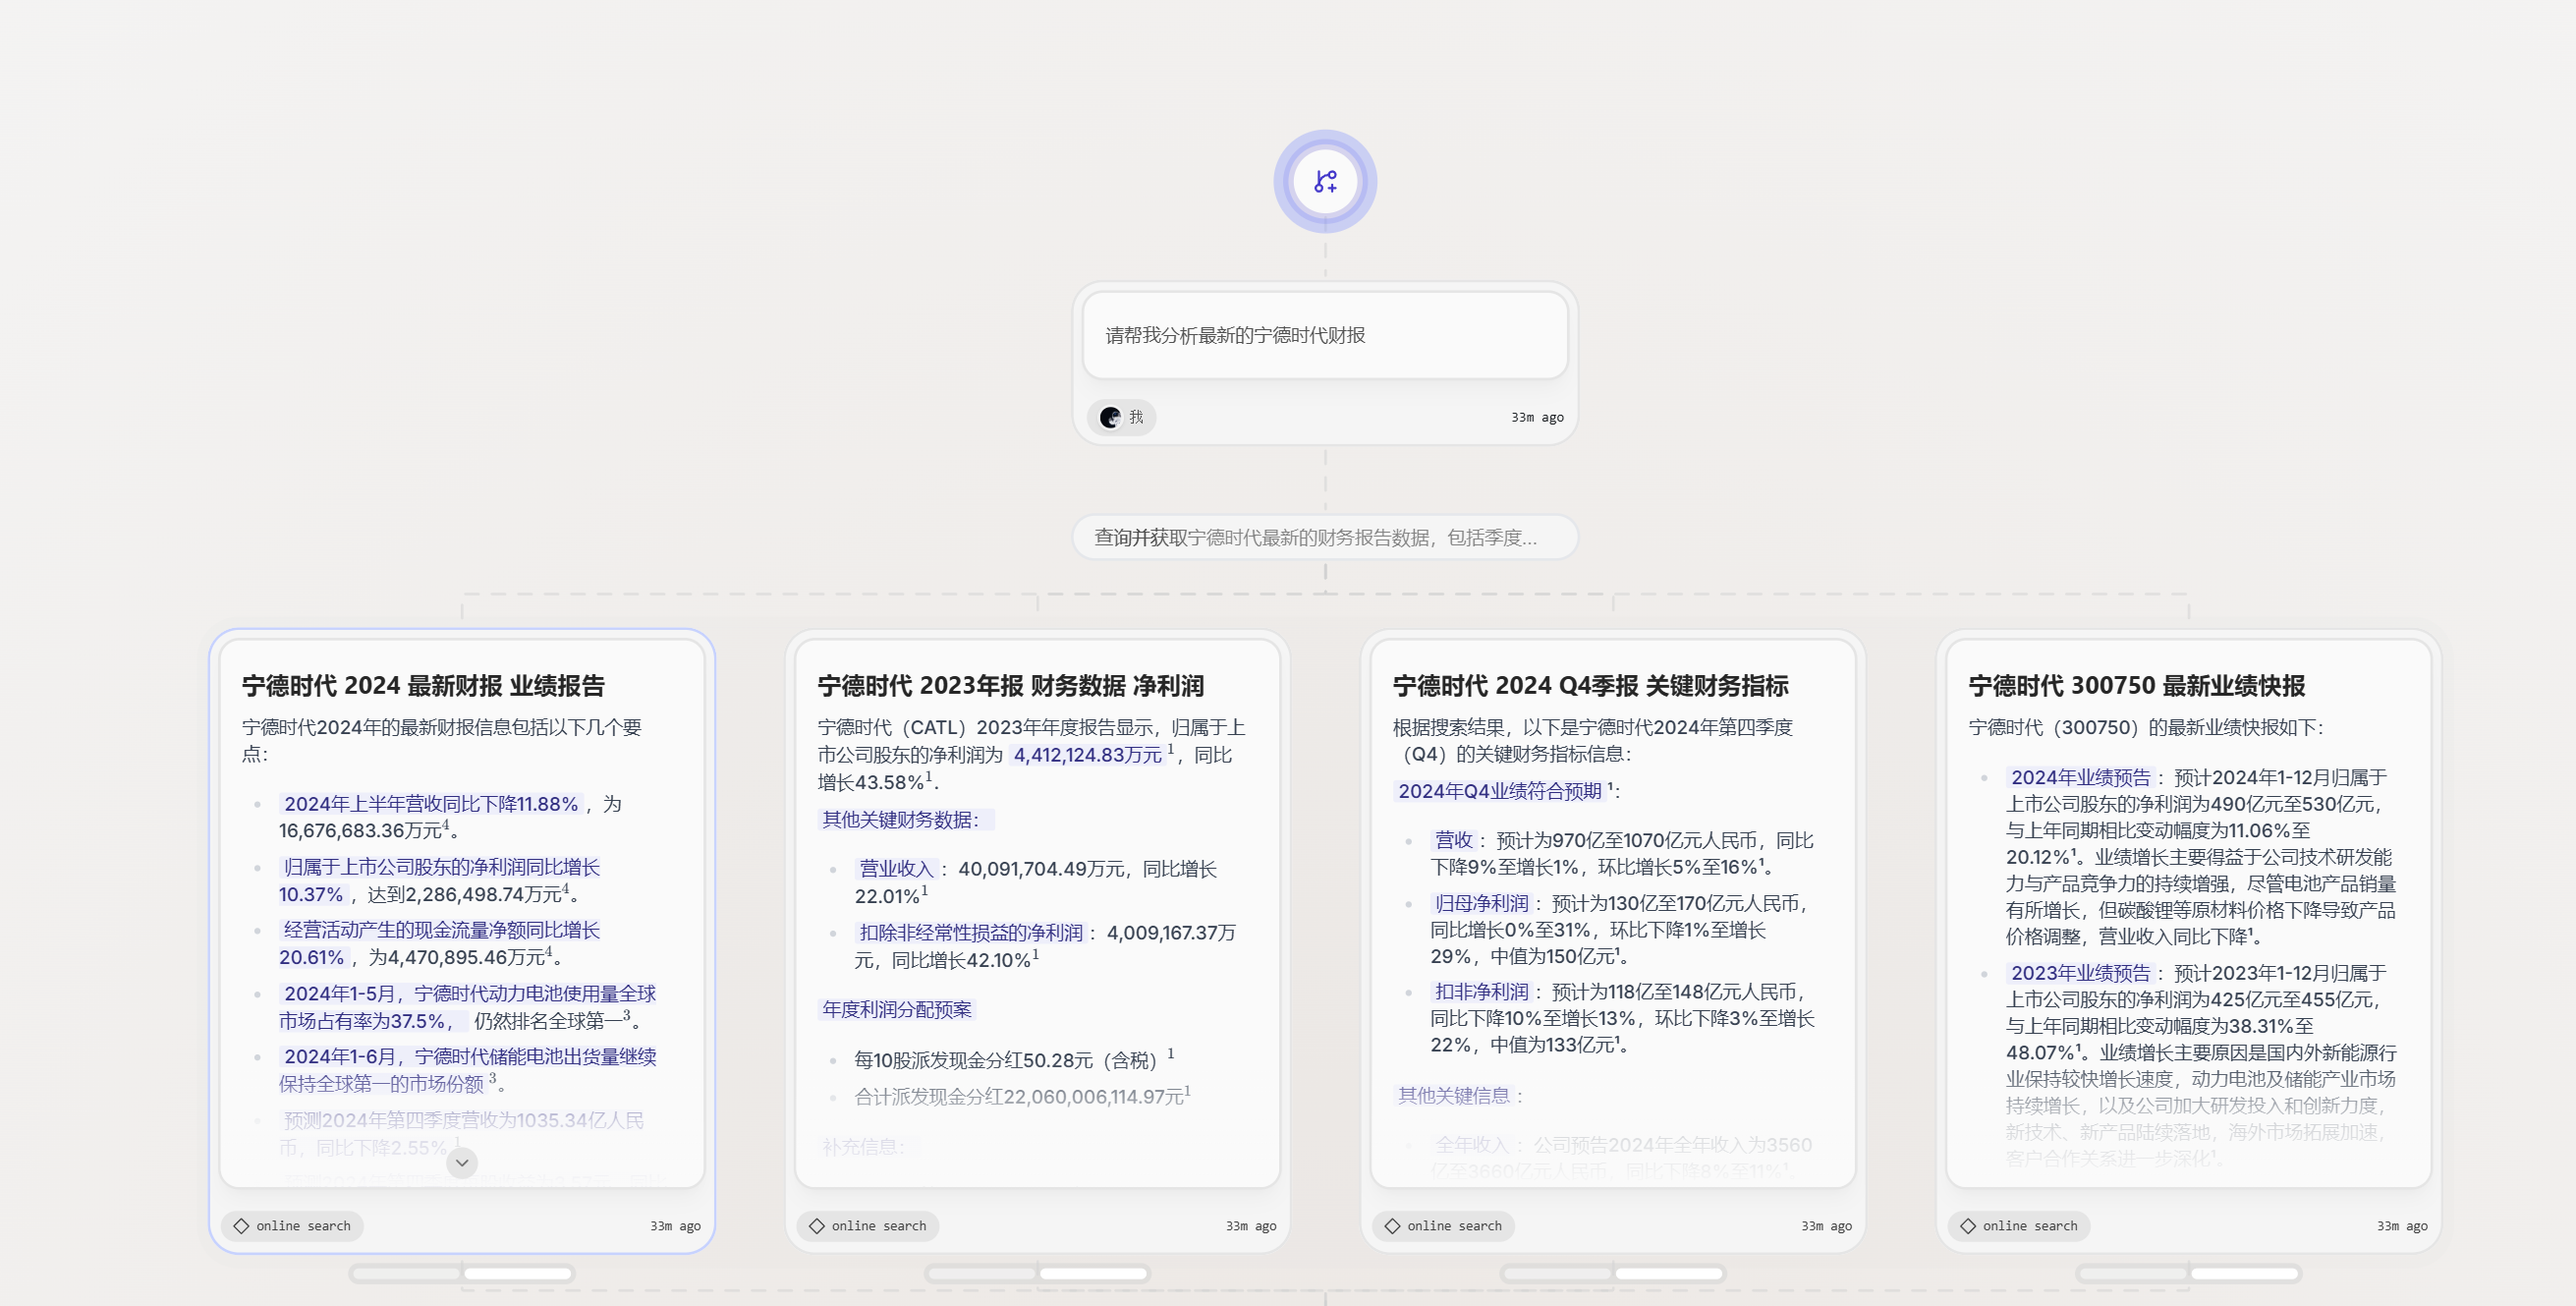Click online search badge on 业绩快报 card
This screenshot has width=2576, height=1306.
[2018, 1225]
